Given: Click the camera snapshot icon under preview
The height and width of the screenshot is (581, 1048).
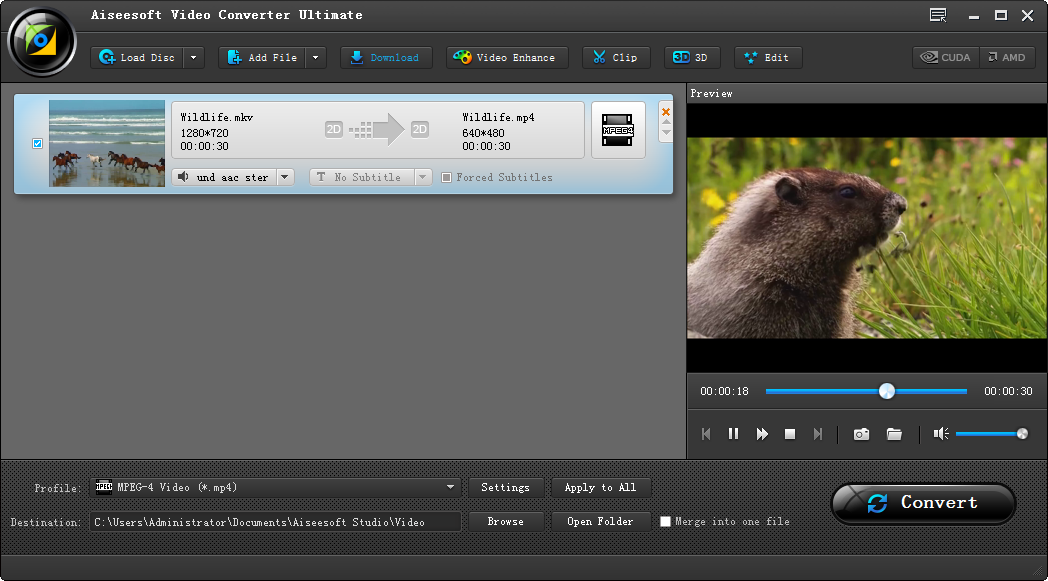Looking at the screenshot, I should 861,434.
